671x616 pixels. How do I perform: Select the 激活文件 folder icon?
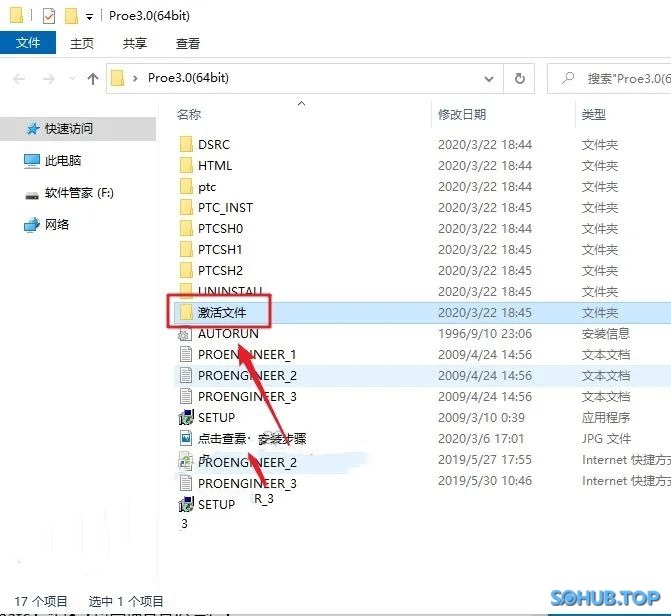click(x=186, y=312)
